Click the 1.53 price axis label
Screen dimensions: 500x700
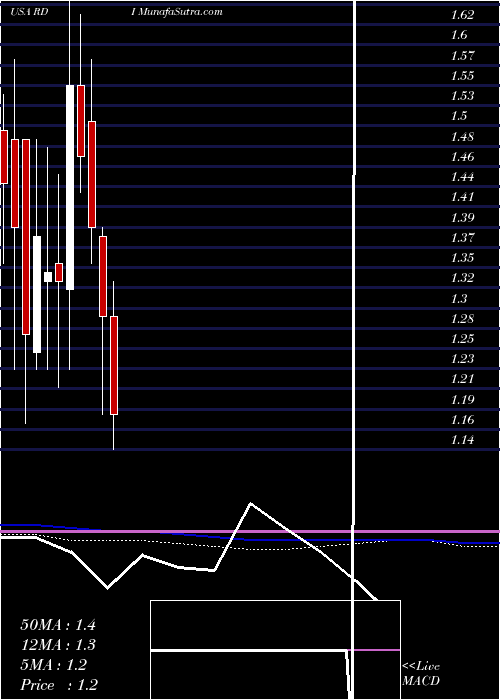(462, 96)
